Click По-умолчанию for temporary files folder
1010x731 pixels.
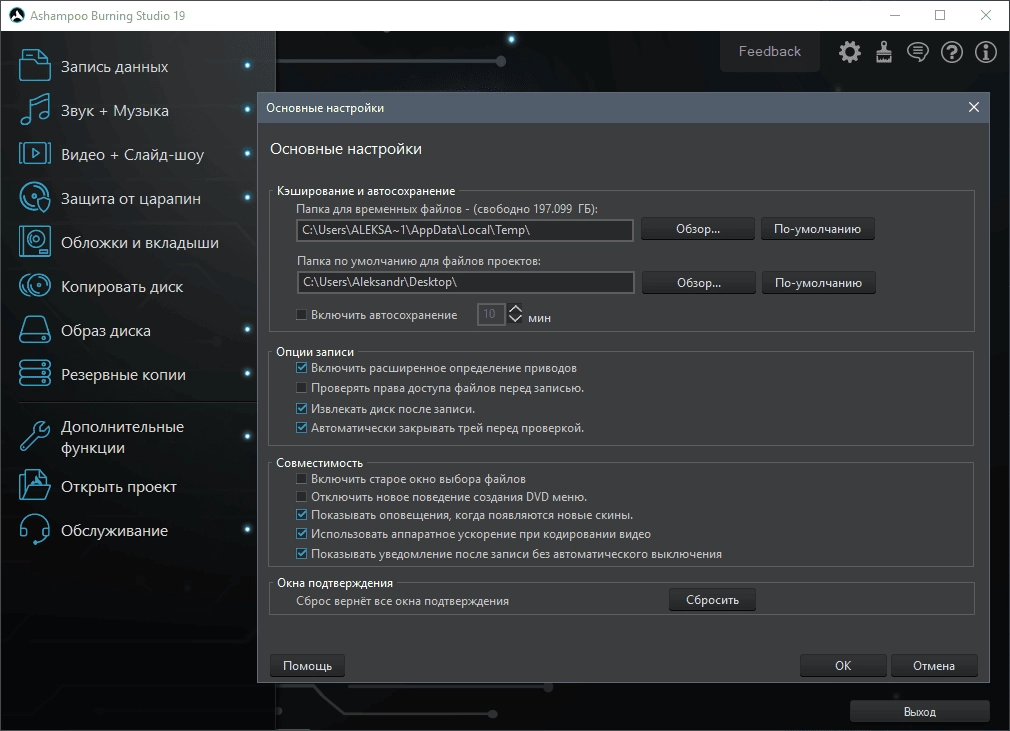click(817, 229)
